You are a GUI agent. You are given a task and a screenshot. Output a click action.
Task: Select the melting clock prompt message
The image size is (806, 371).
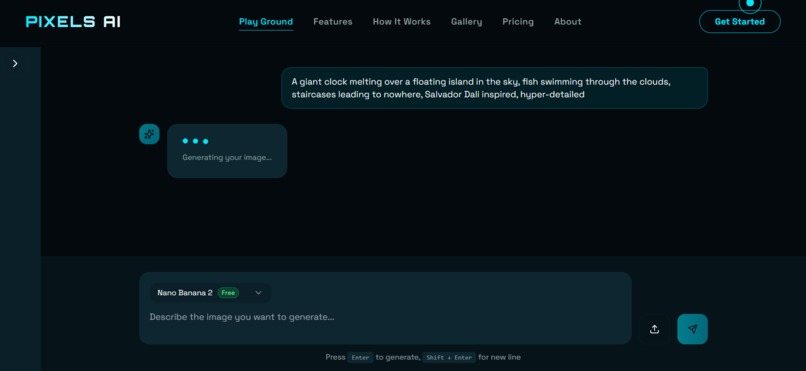[x=494, y=88]
